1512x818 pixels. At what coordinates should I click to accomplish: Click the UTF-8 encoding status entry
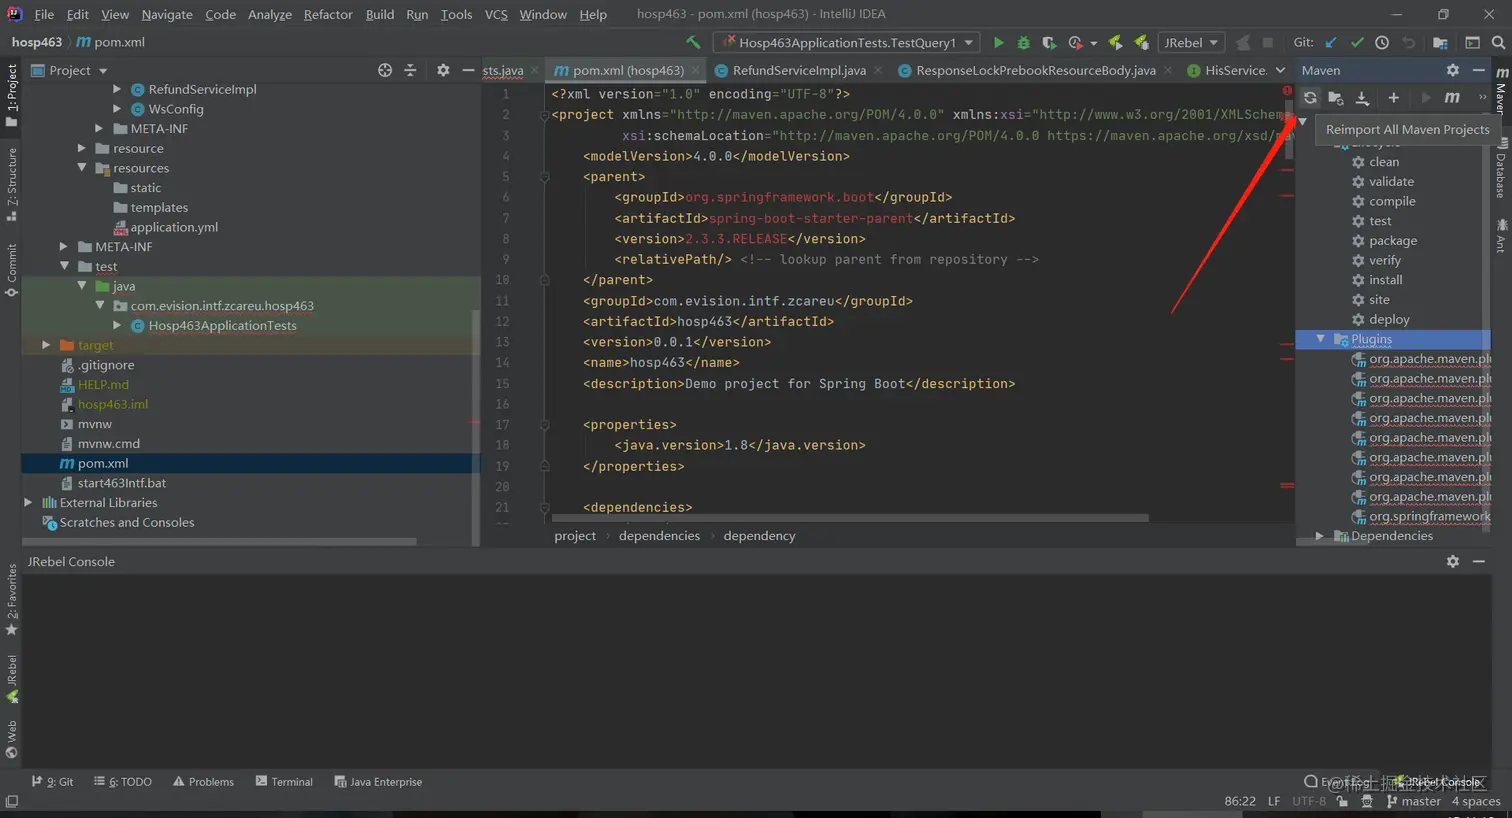[x=1309, y=801]
